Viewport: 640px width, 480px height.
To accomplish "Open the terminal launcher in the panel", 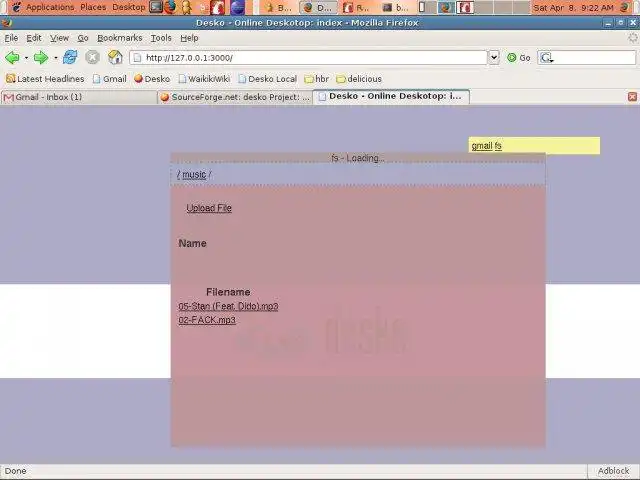I will click(156, 7).
